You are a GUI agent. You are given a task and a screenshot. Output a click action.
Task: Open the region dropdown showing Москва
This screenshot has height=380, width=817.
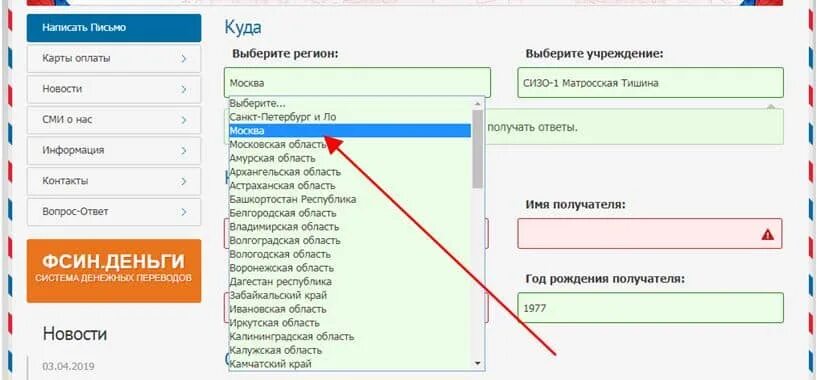(357, 82)
